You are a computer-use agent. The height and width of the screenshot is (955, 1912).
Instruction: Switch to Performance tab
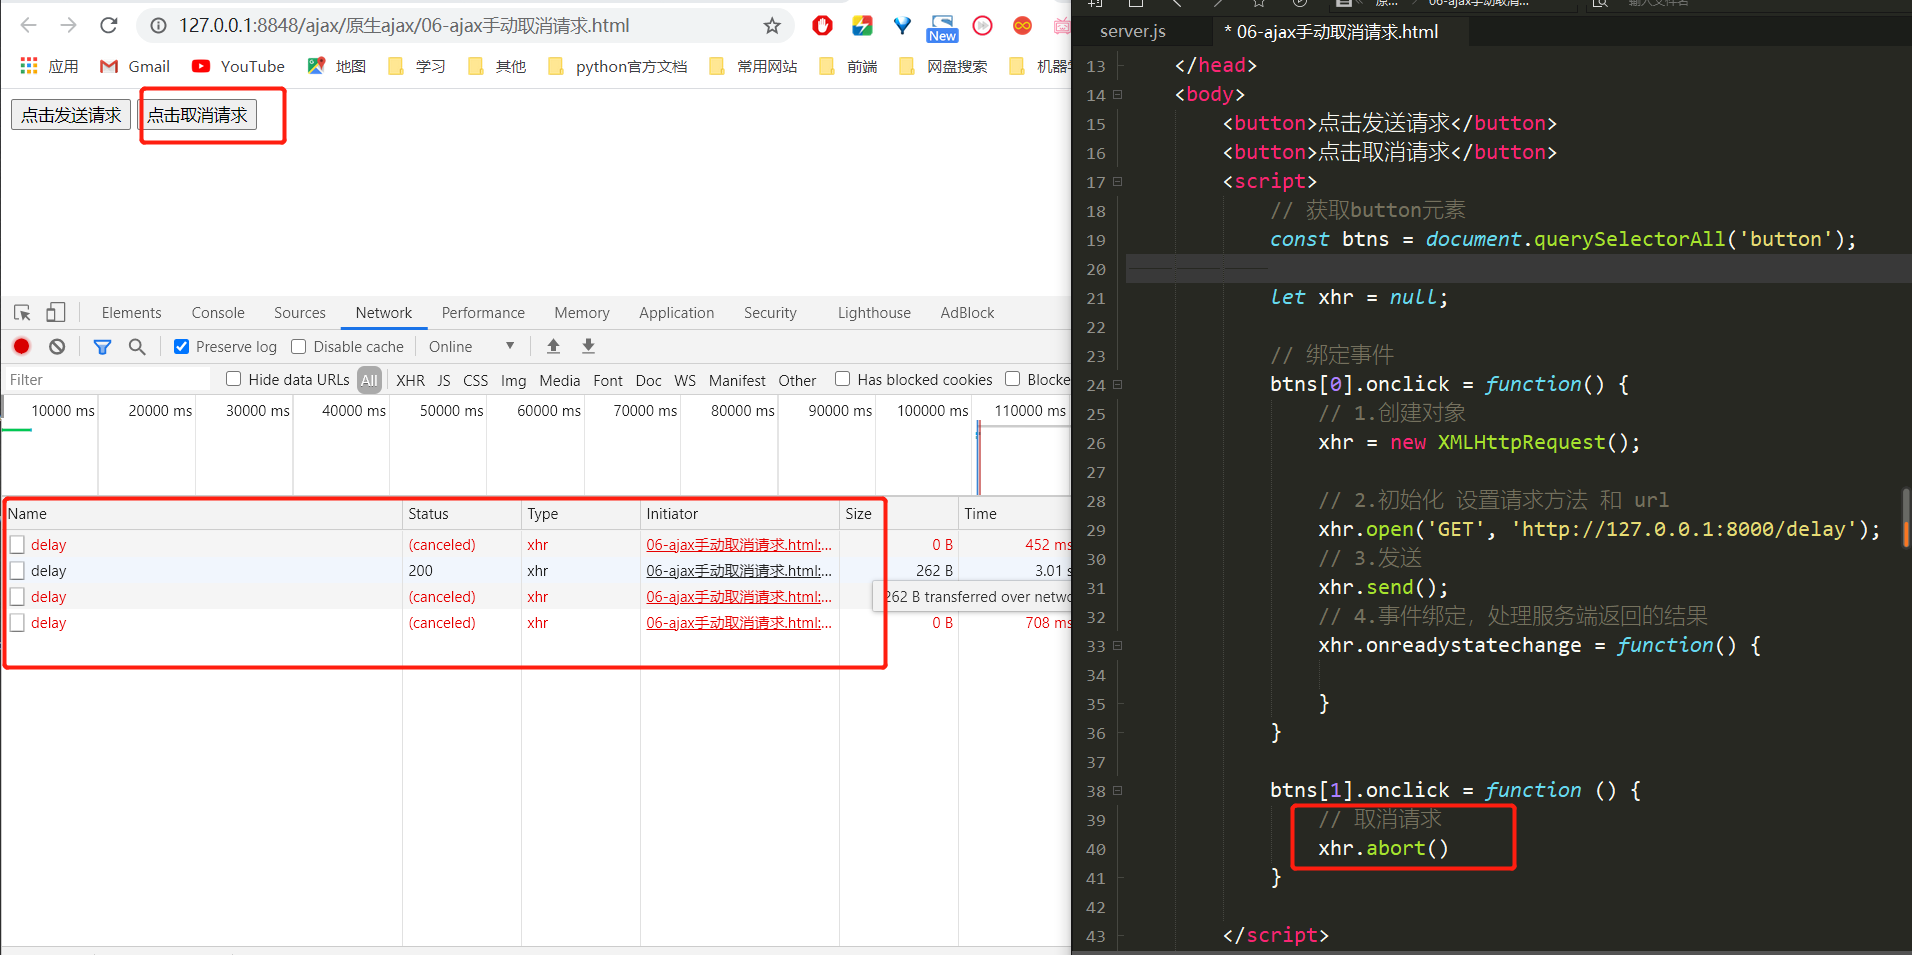(483, 313)
